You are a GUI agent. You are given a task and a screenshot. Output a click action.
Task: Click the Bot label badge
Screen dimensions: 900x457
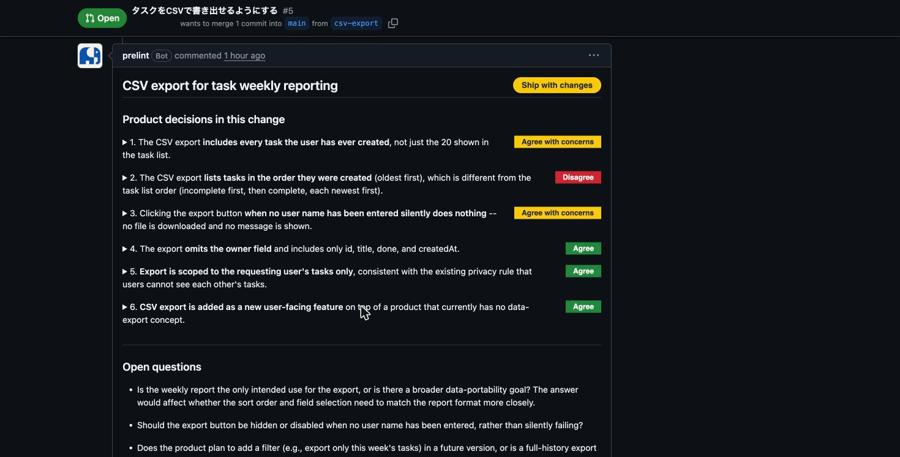coord(162,56)
